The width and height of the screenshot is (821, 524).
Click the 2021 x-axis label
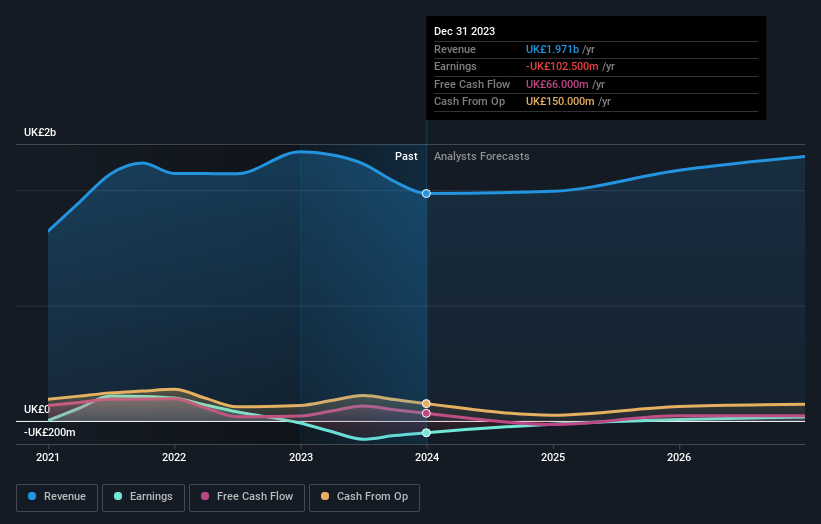pos(48,458)
